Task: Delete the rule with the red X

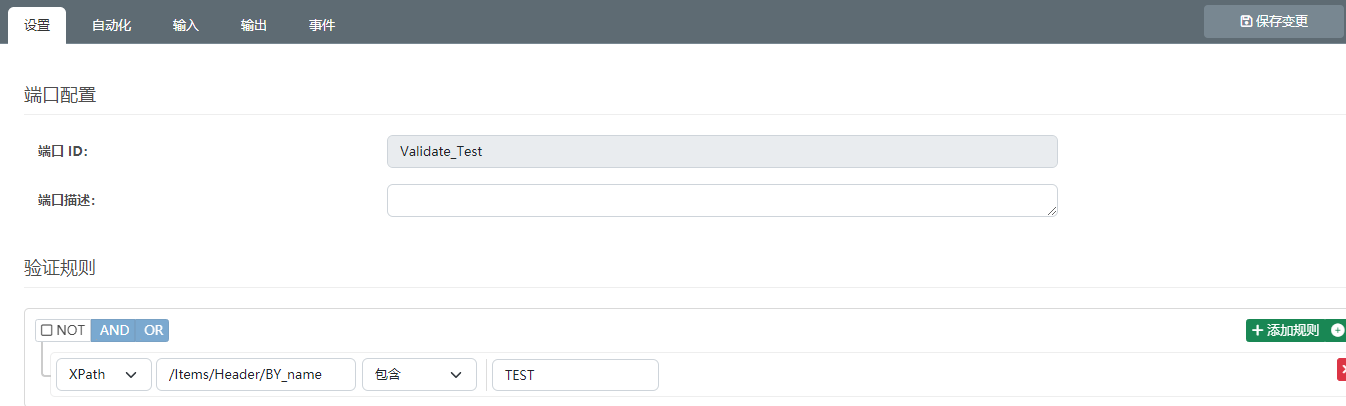Action: coord(1341,370)
